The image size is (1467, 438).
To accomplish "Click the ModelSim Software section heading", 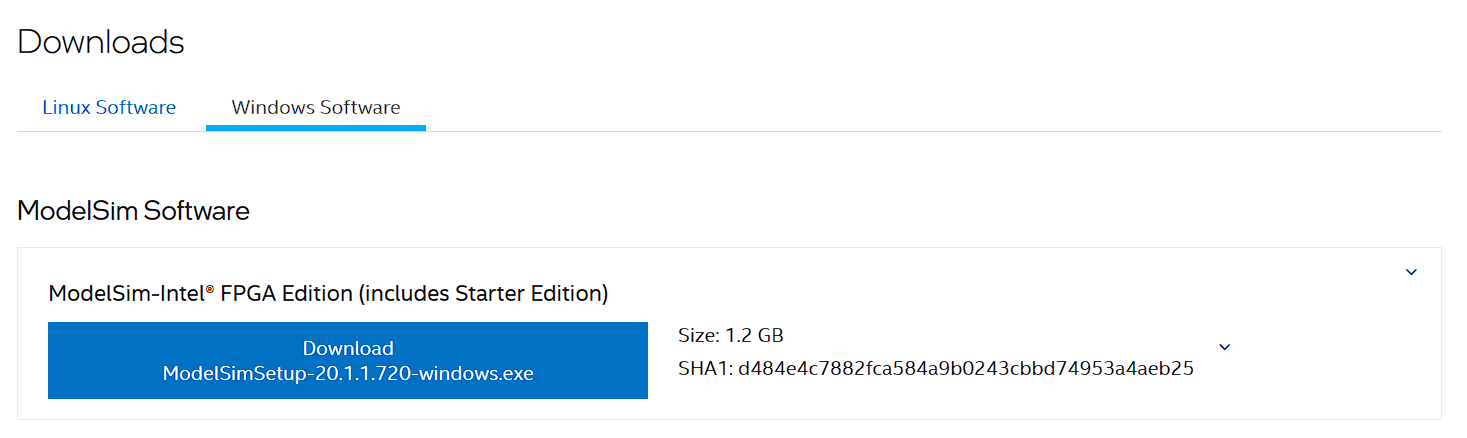I will [133, 211].
